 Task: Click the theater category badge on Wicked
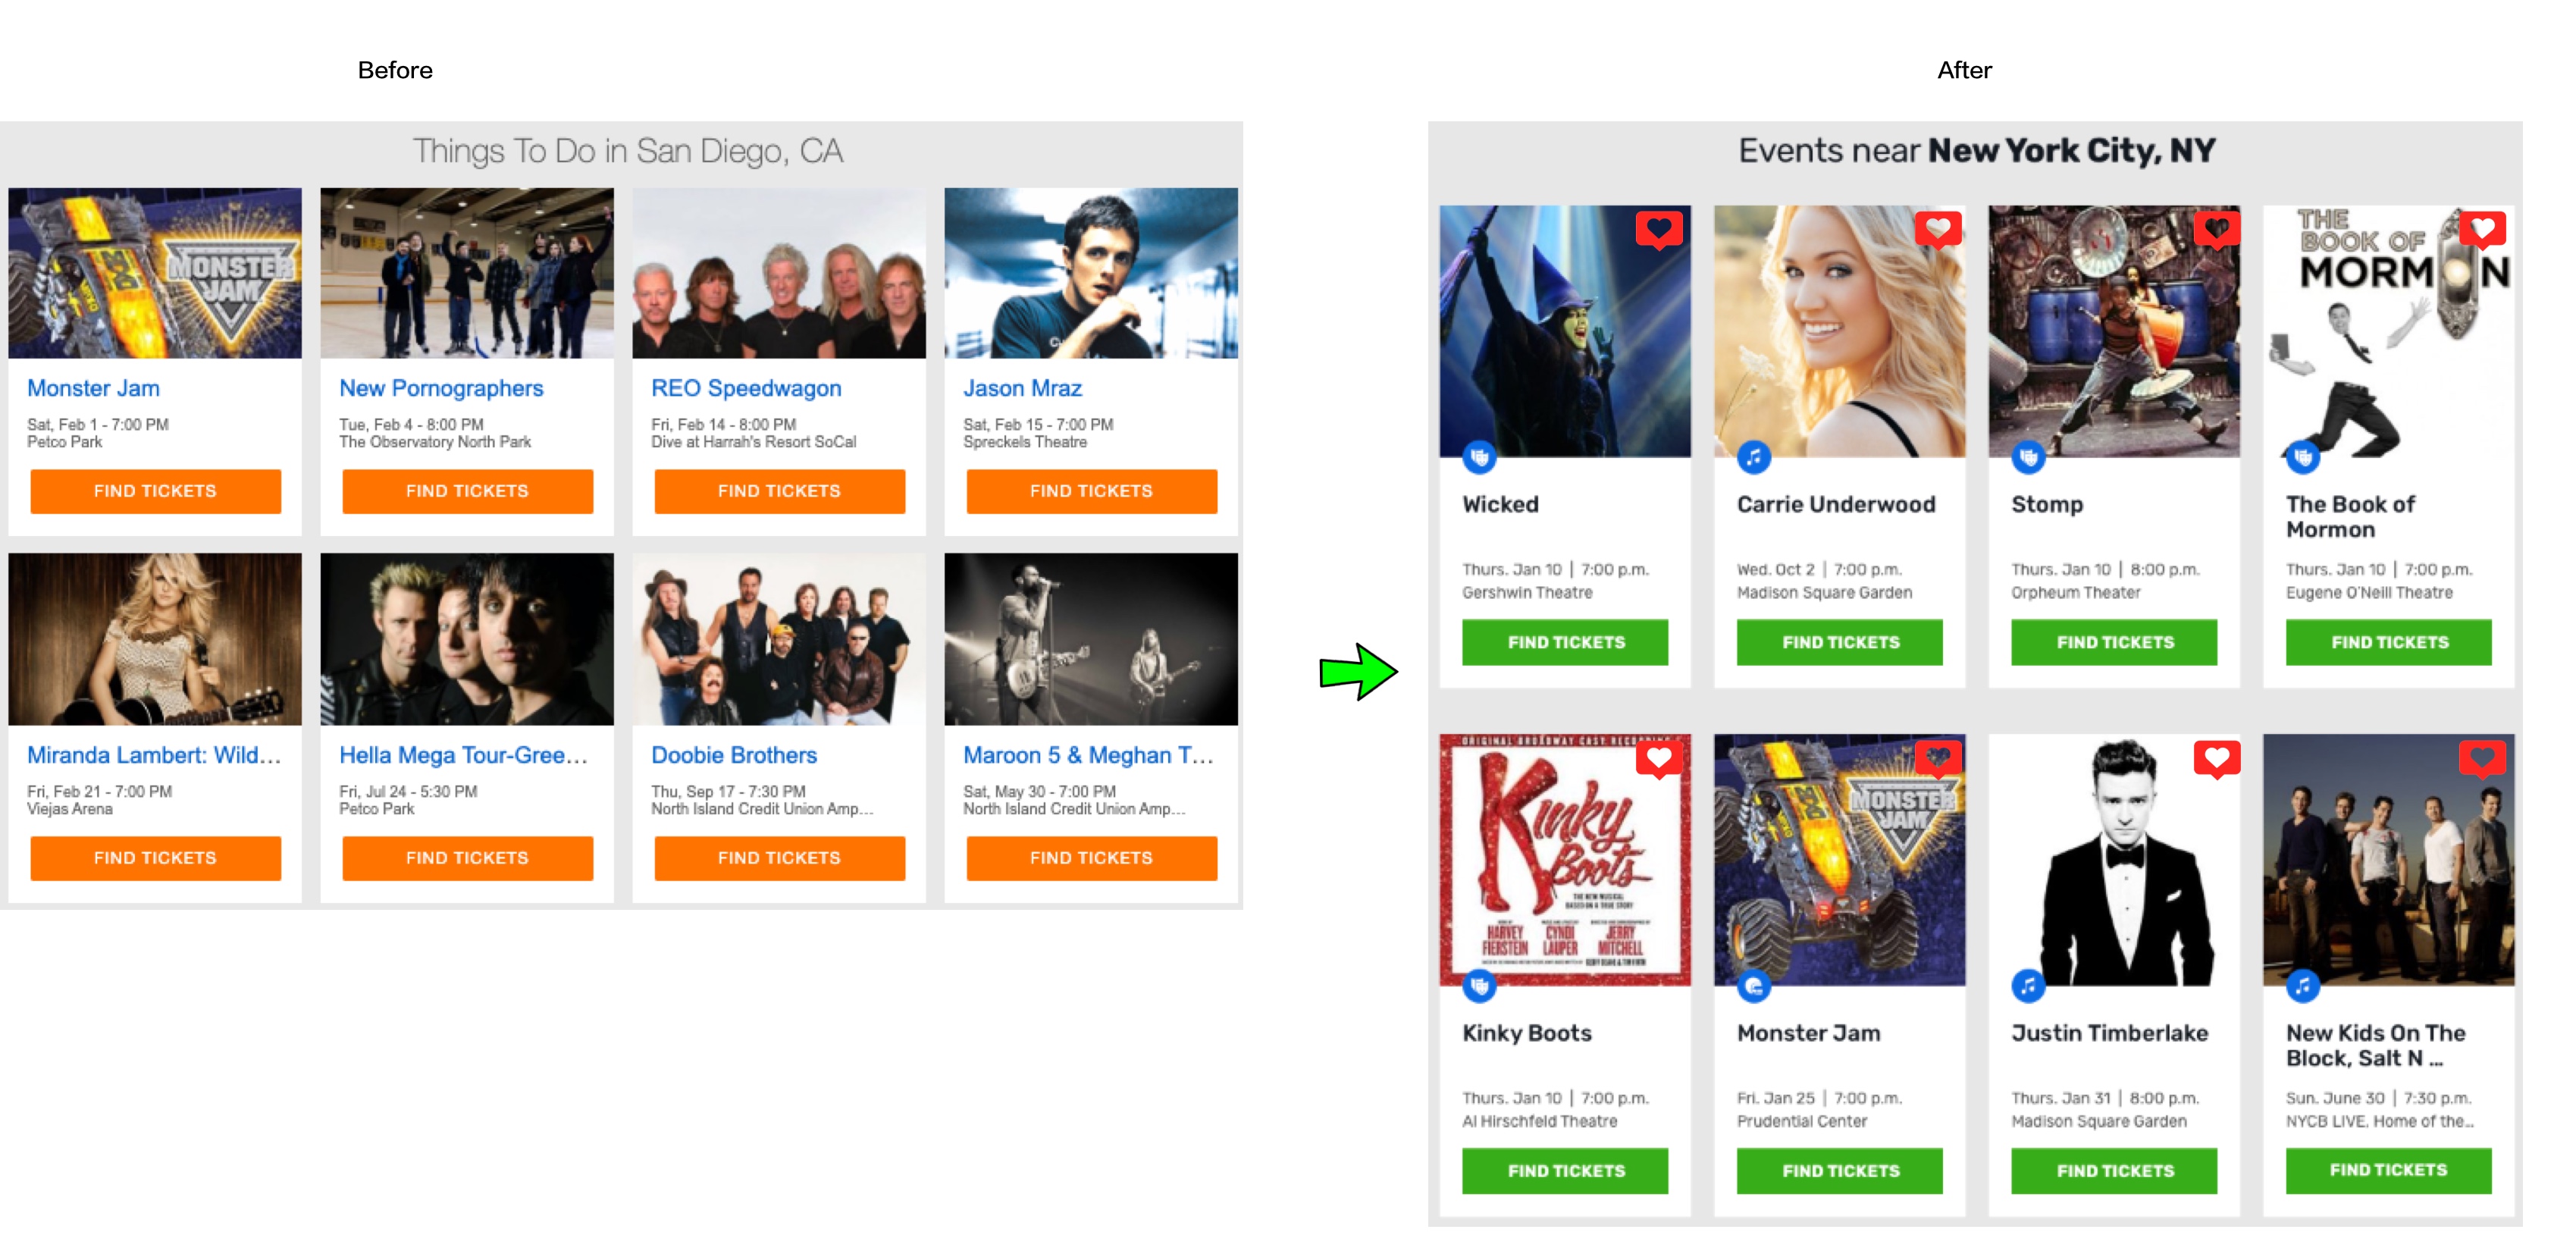(x=1480, y=458)
